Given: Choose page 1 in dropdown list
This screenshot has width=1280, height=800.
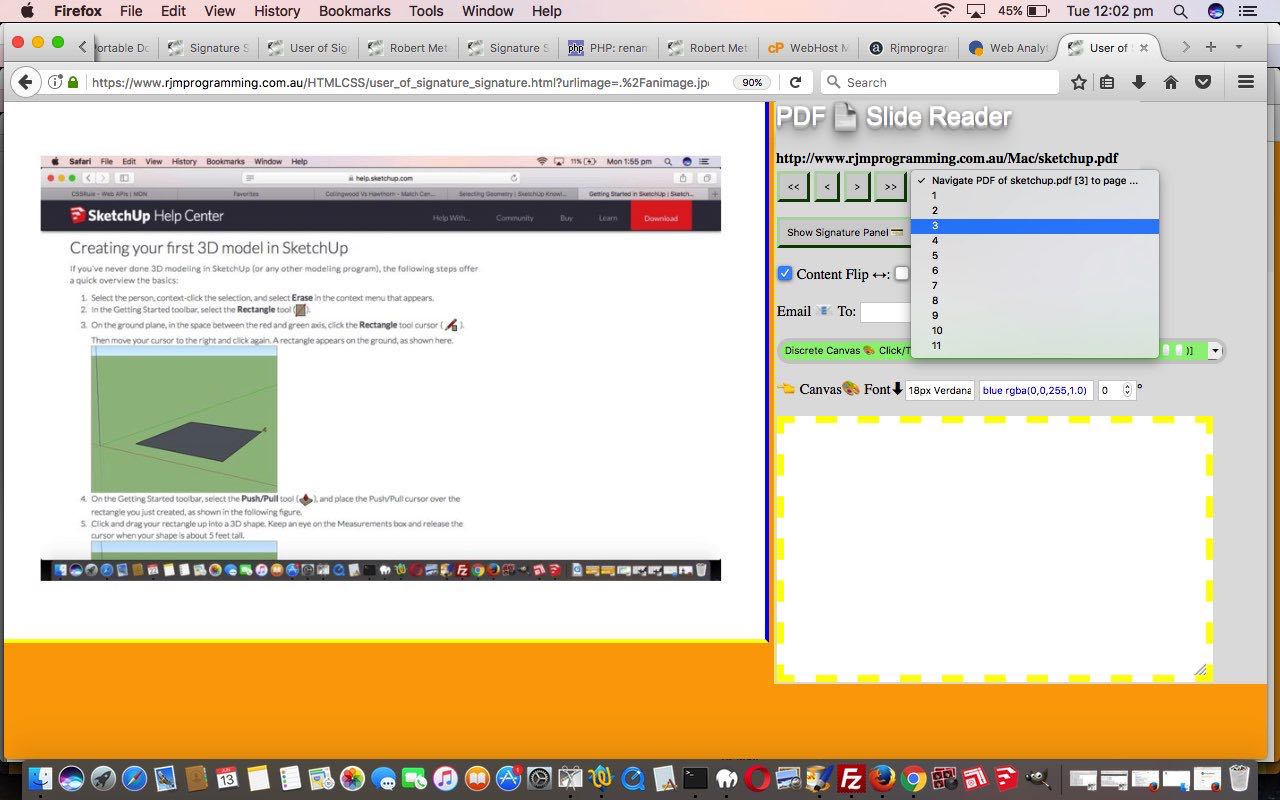Looking at the screenshot, I should coord(1035,196).
